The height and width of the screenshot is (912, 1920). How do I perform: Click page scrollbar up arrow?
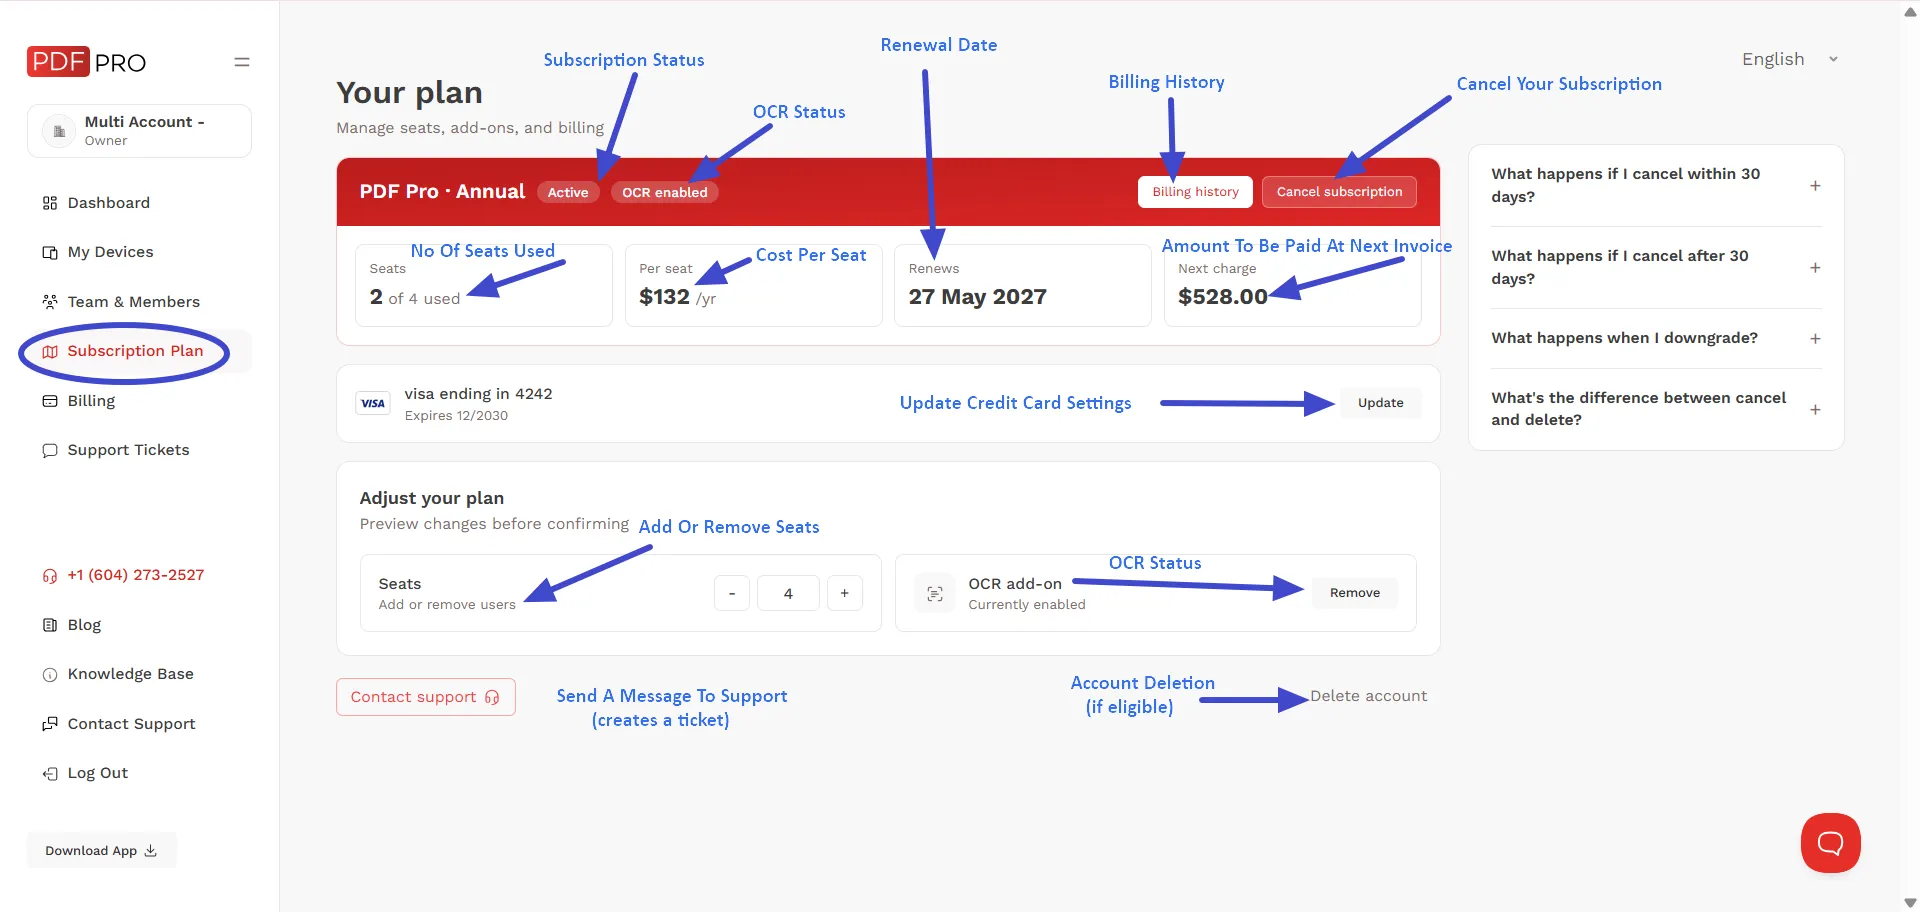pyautogui.click(x=1911, y=12)
